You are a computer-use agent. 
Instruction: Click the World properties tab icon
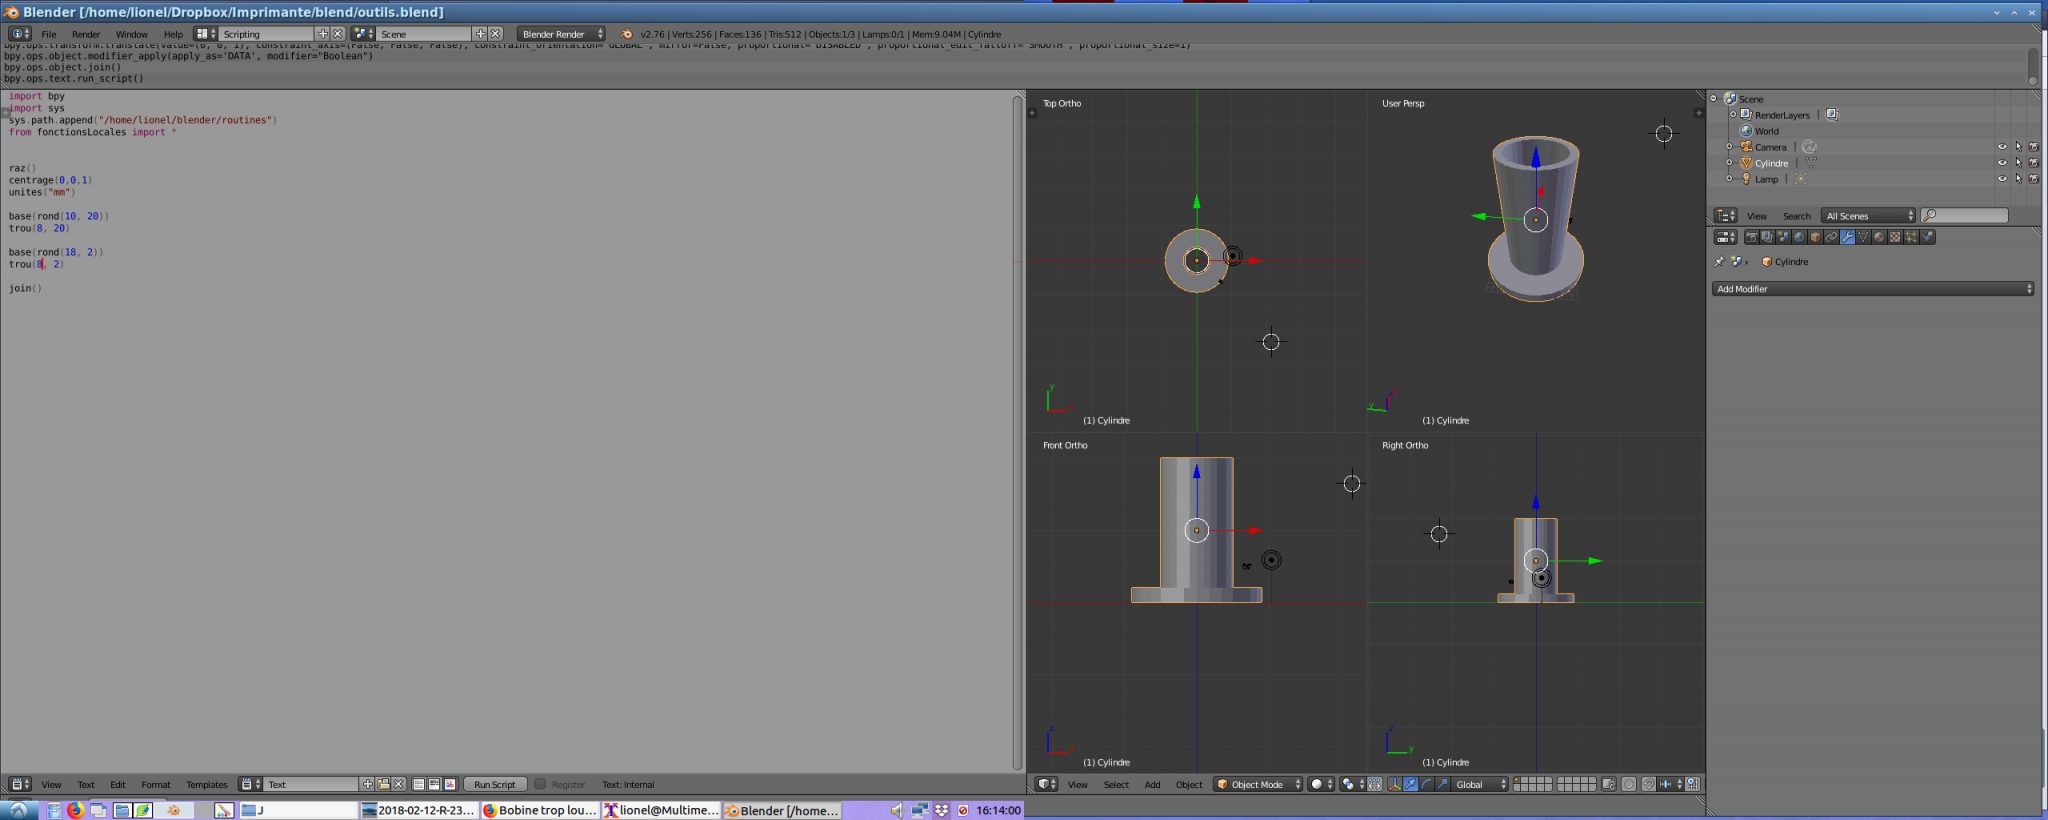(1799, 237)
